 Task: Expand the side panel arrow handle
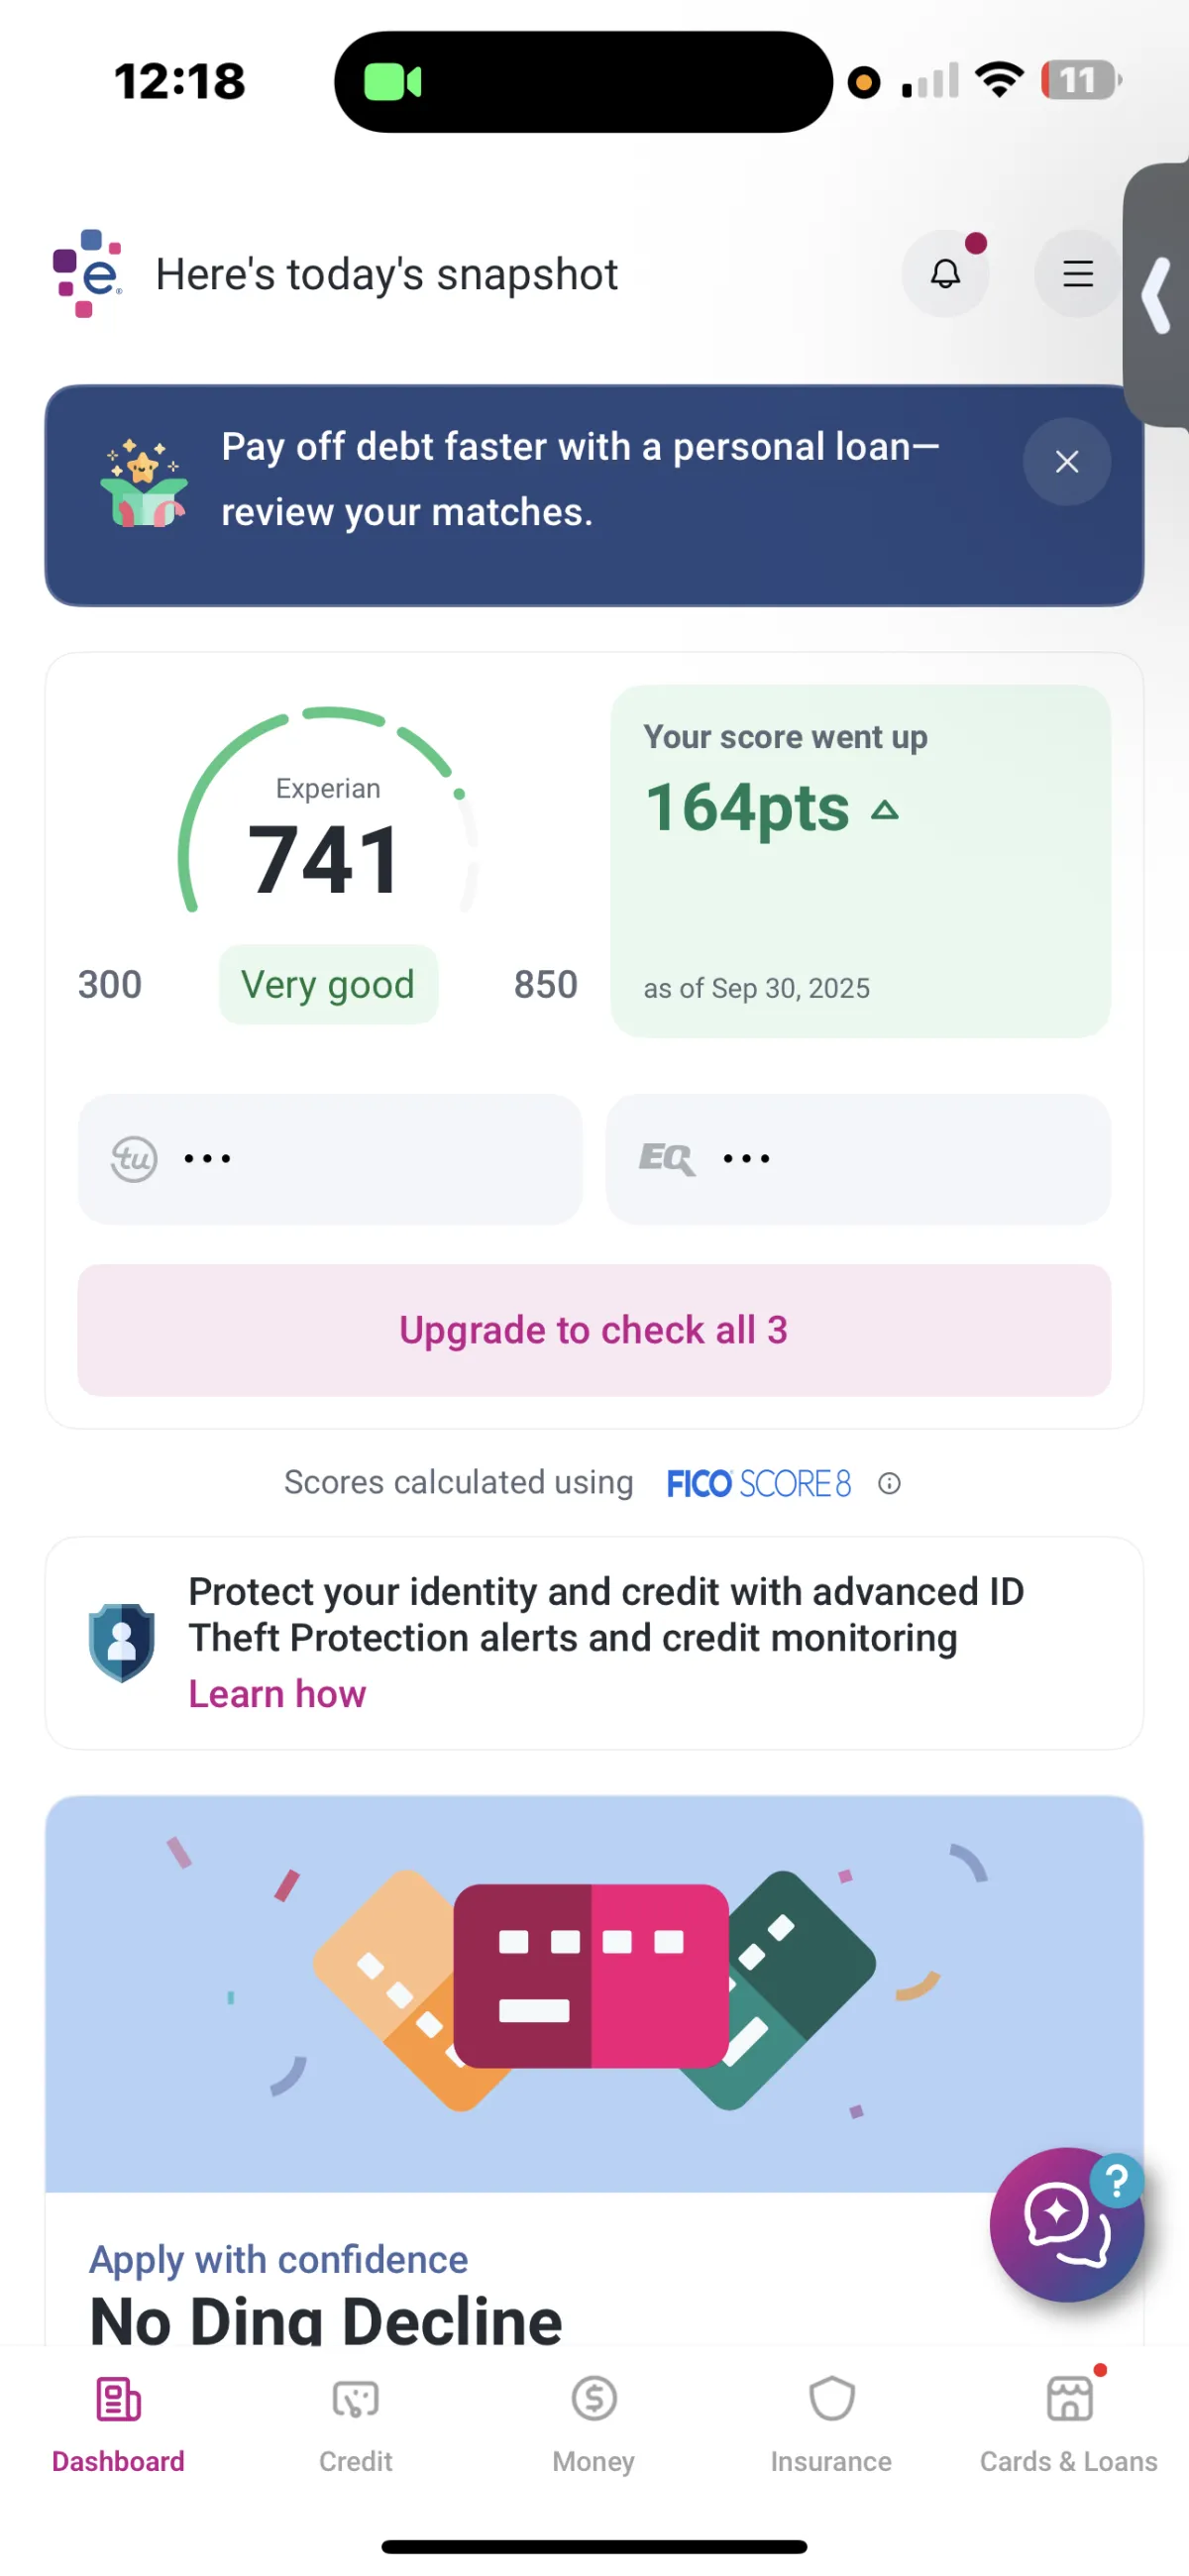[1157, 295]
